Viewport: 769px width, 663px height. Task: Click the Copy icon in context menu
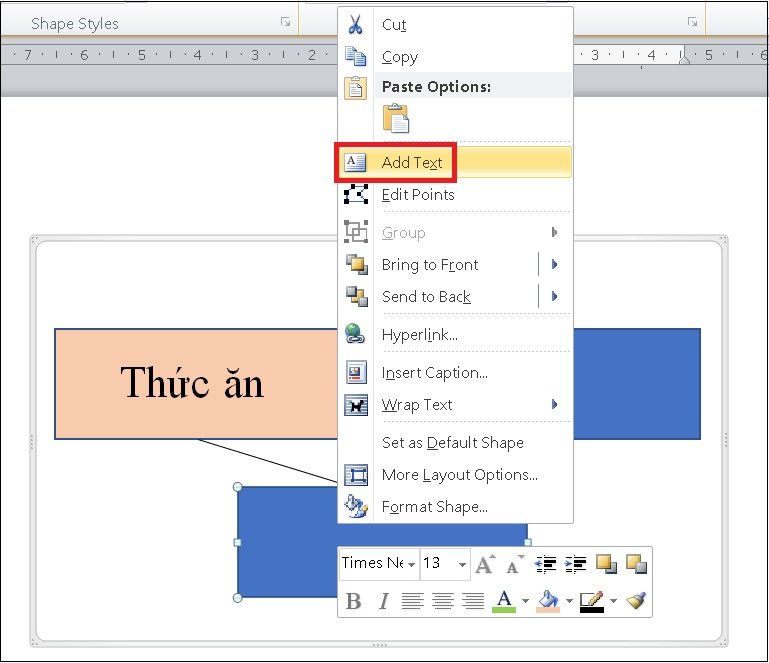[x=356, y=56]
